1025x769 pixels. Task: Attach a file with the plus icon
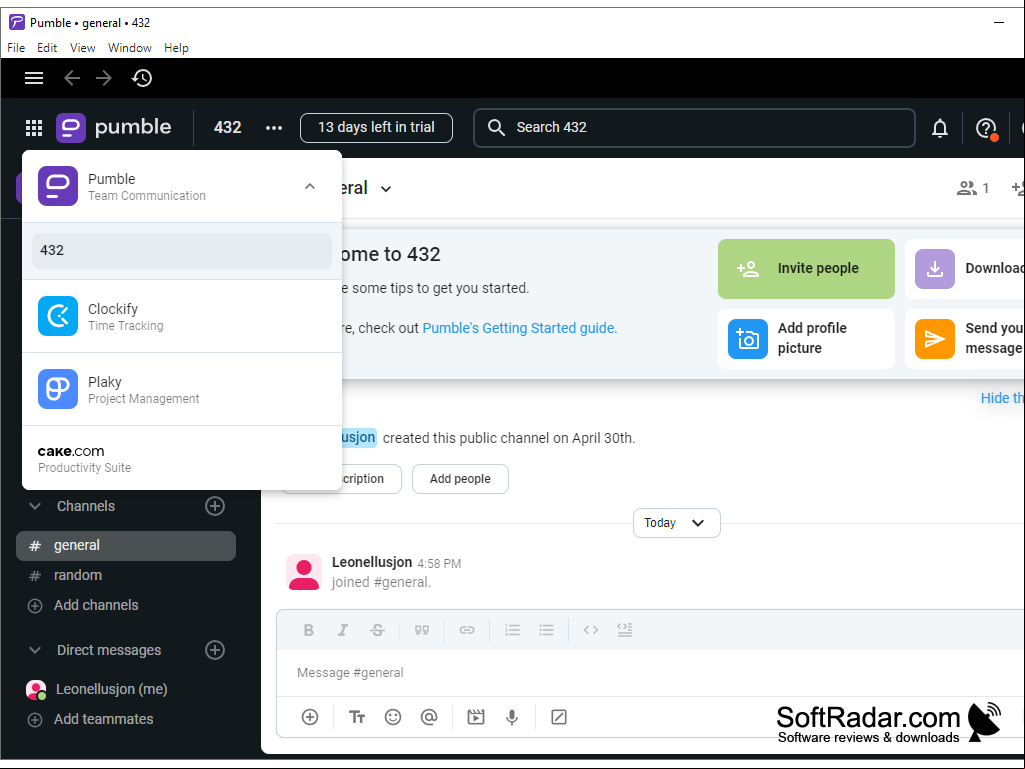[x=310, y=717]
